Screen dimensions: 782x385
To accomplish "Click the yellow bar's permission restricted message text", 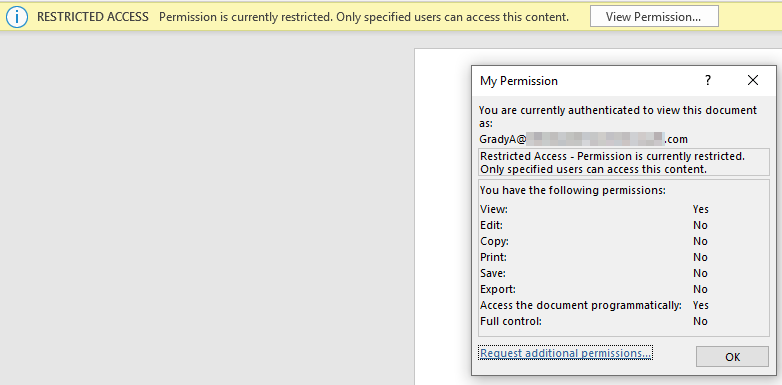I will point(364,17).
